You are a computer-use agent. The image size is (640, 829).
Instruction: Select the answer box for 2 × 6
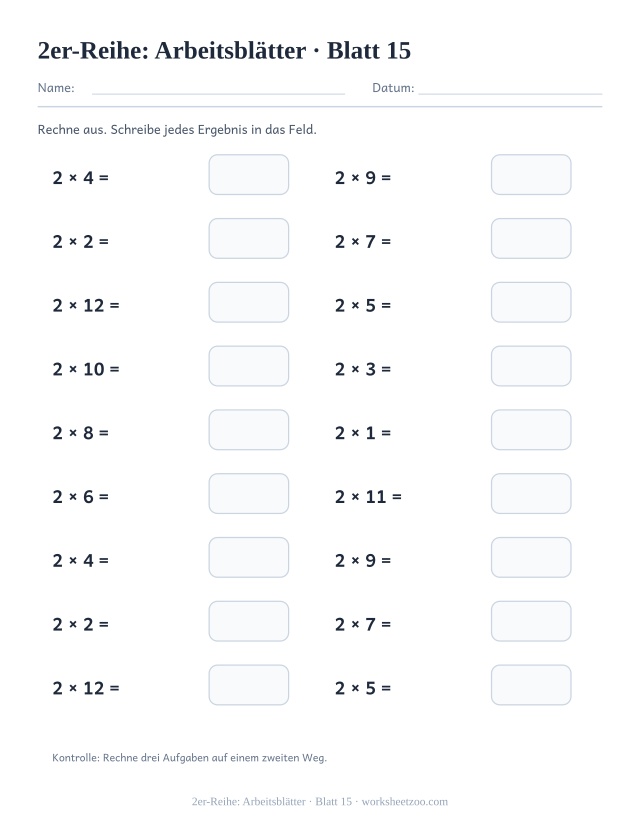point(249,493)
